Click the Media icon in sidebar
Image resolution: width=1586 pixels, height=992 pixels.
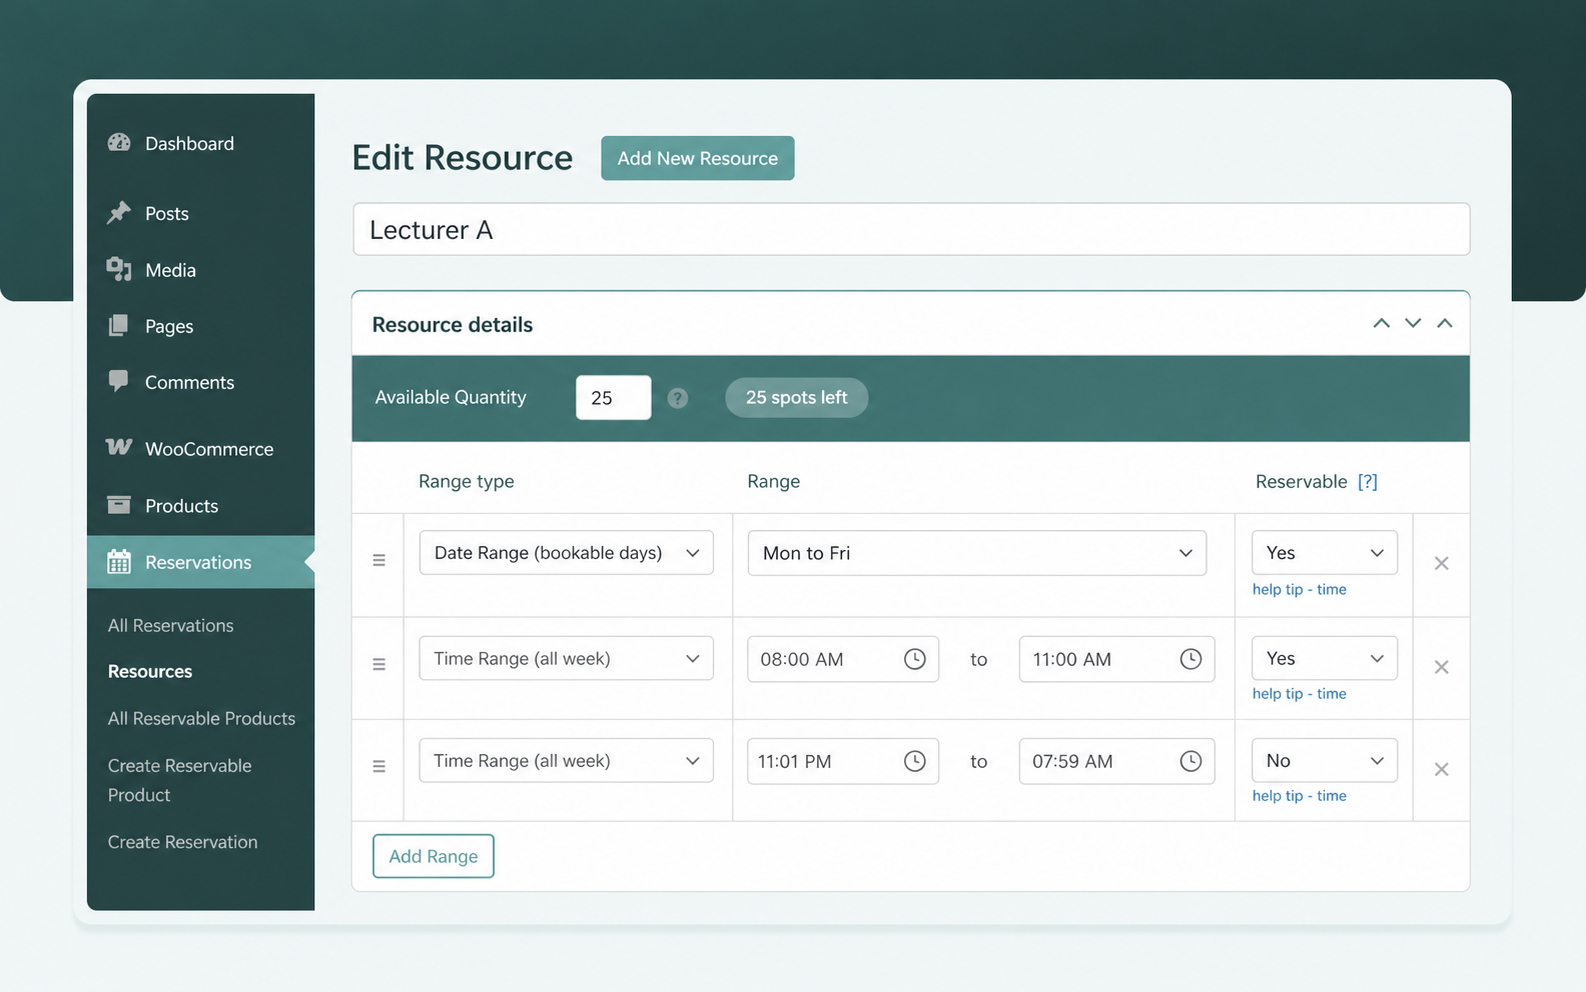(119, 269)
